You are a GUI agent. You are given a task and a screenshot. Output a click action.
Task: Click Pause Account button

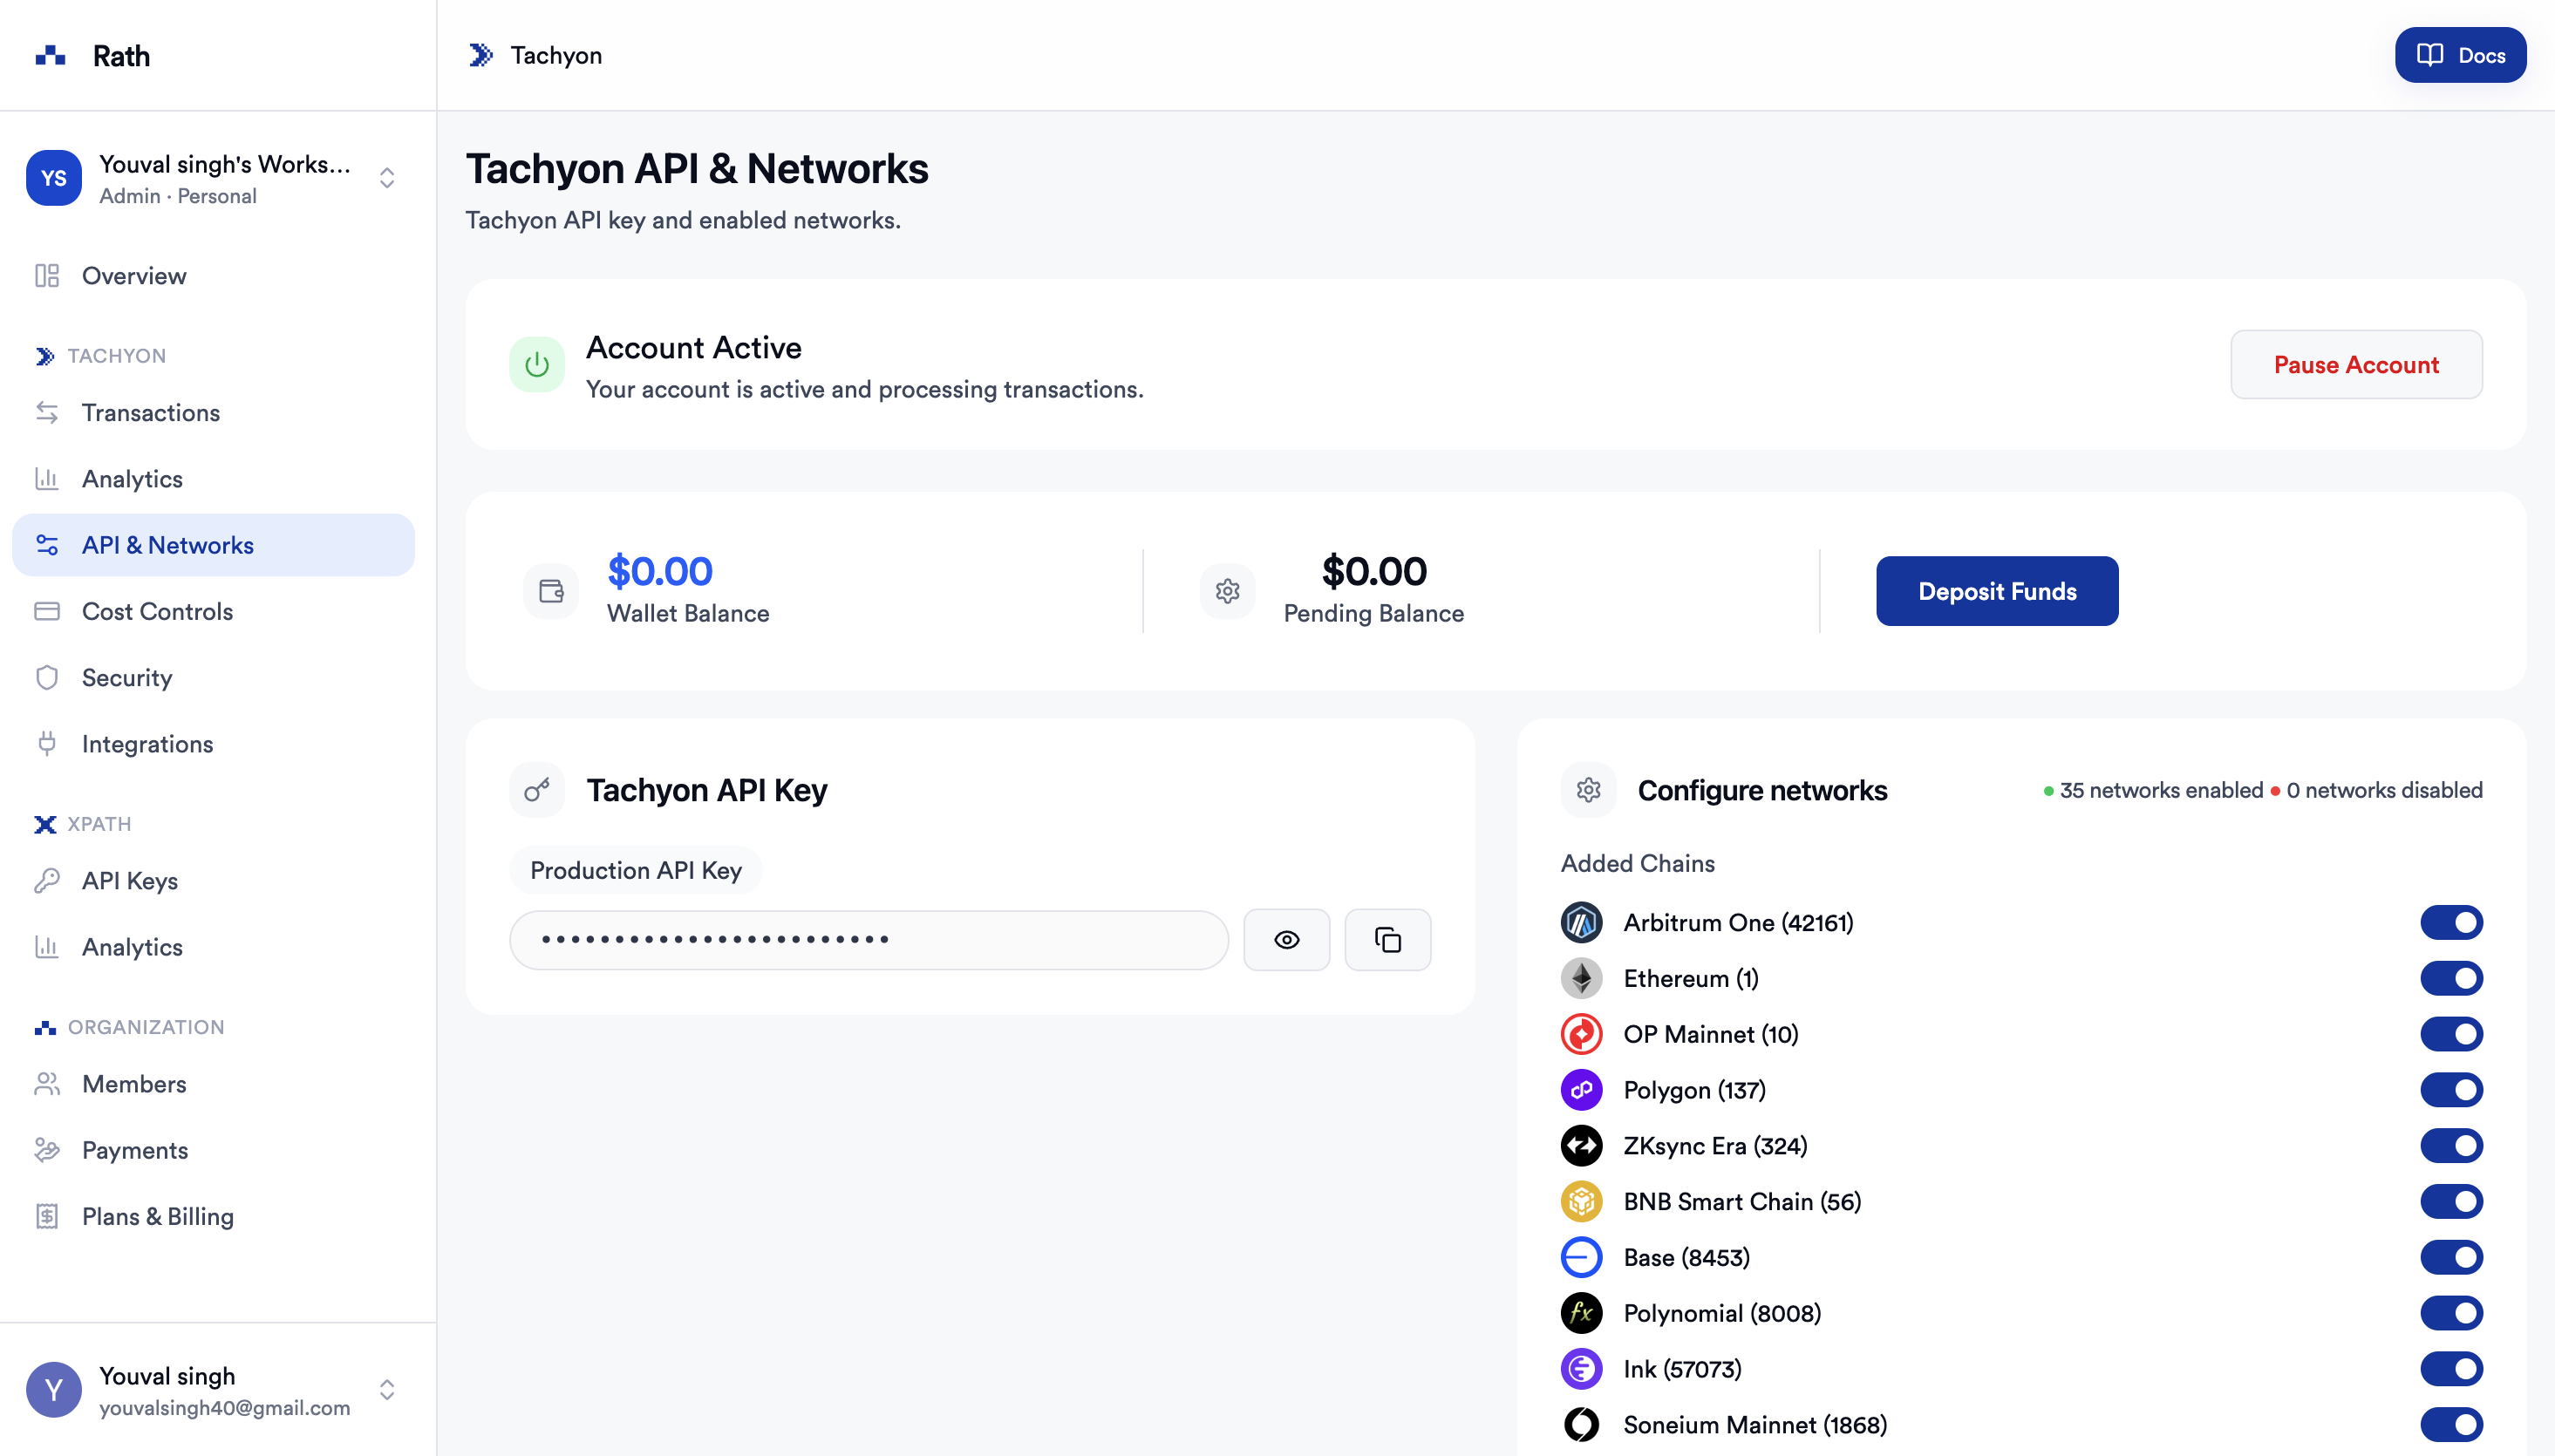(x=2356, y=365)
